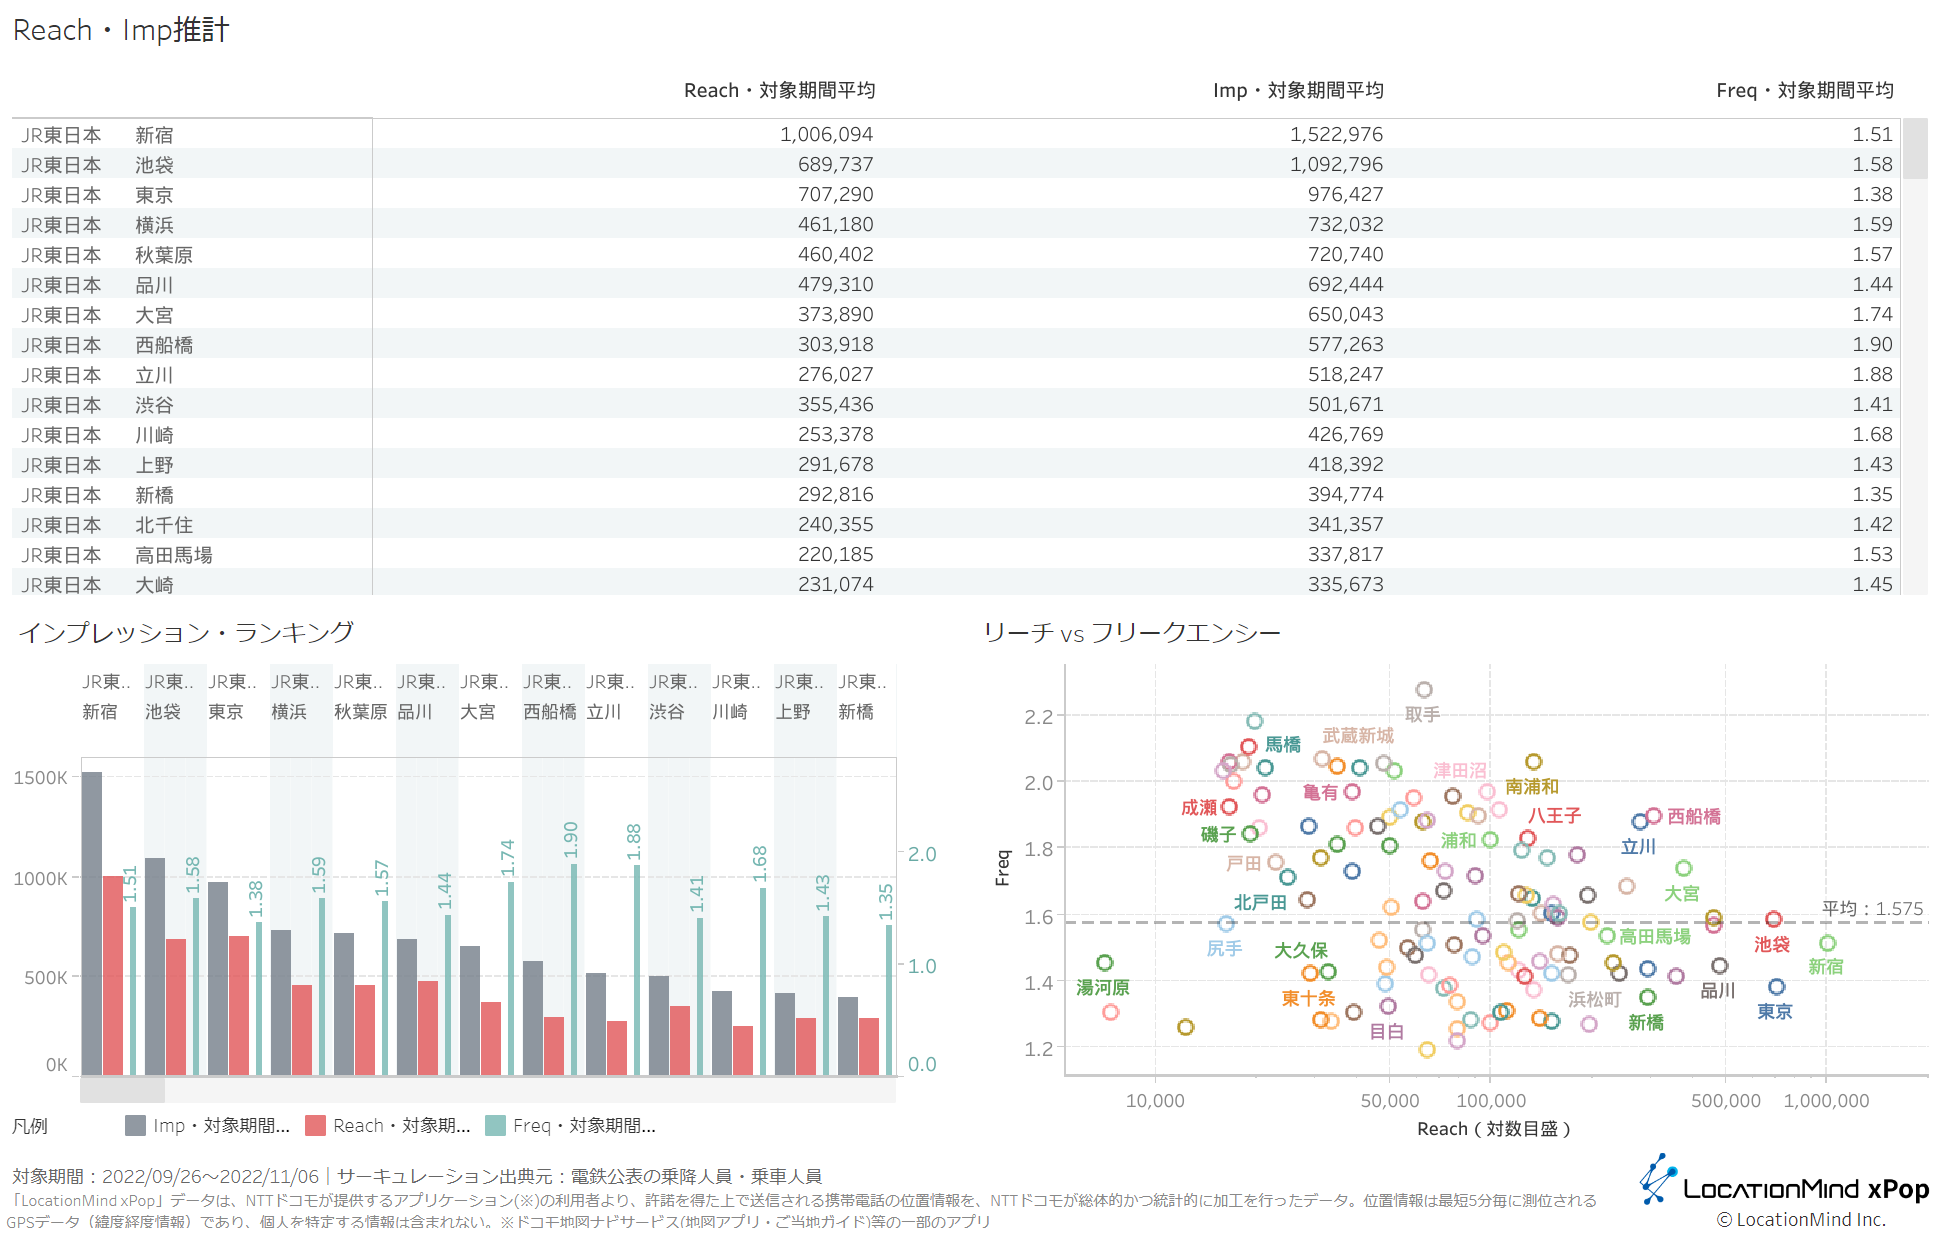Click the Freq・対象期間平均 column header

1804,90
